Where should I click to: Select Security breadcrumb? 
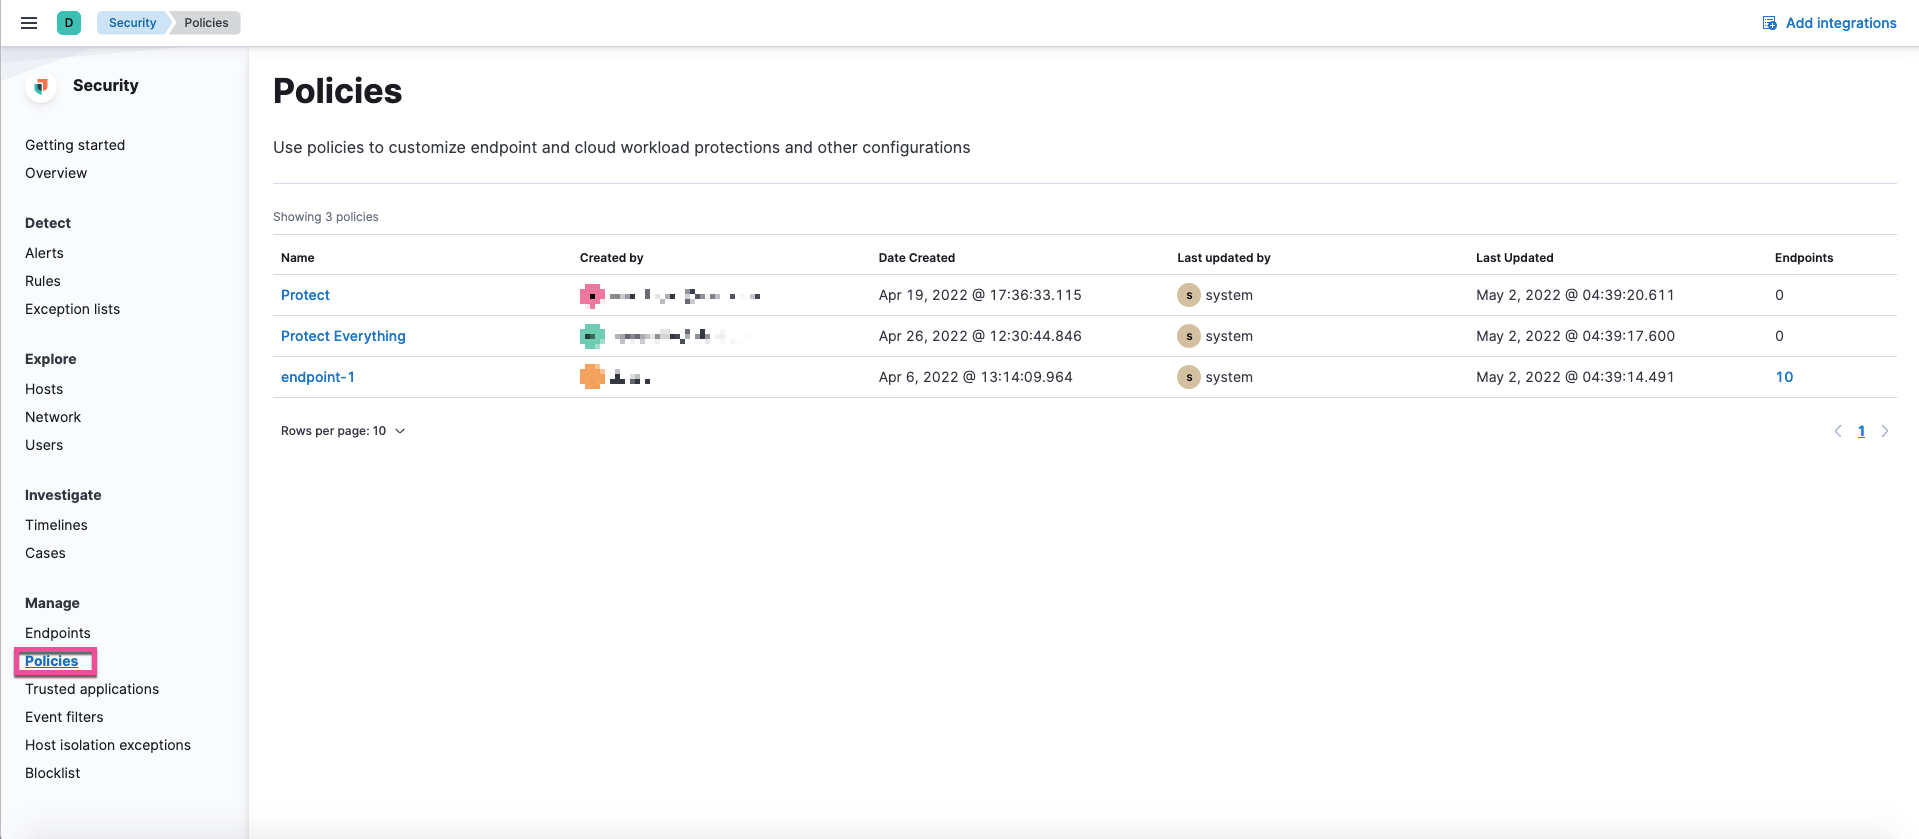(x=132, y=23)
